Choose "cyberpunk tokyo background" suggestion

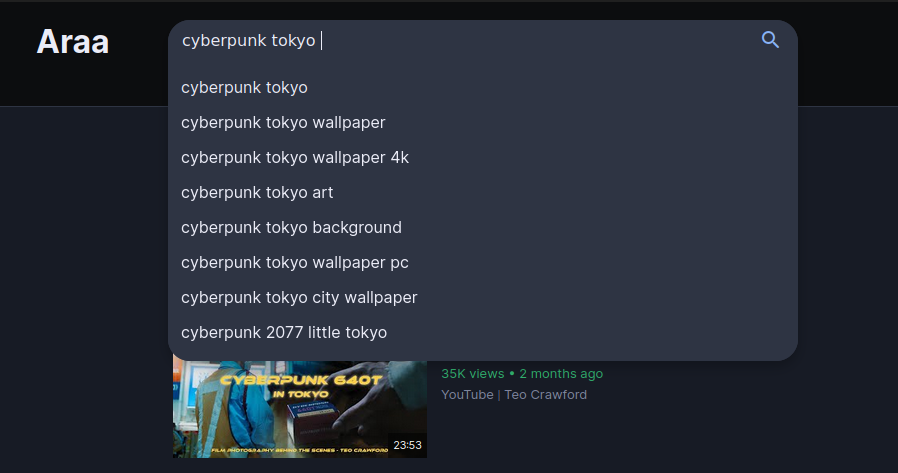point(483,227)
